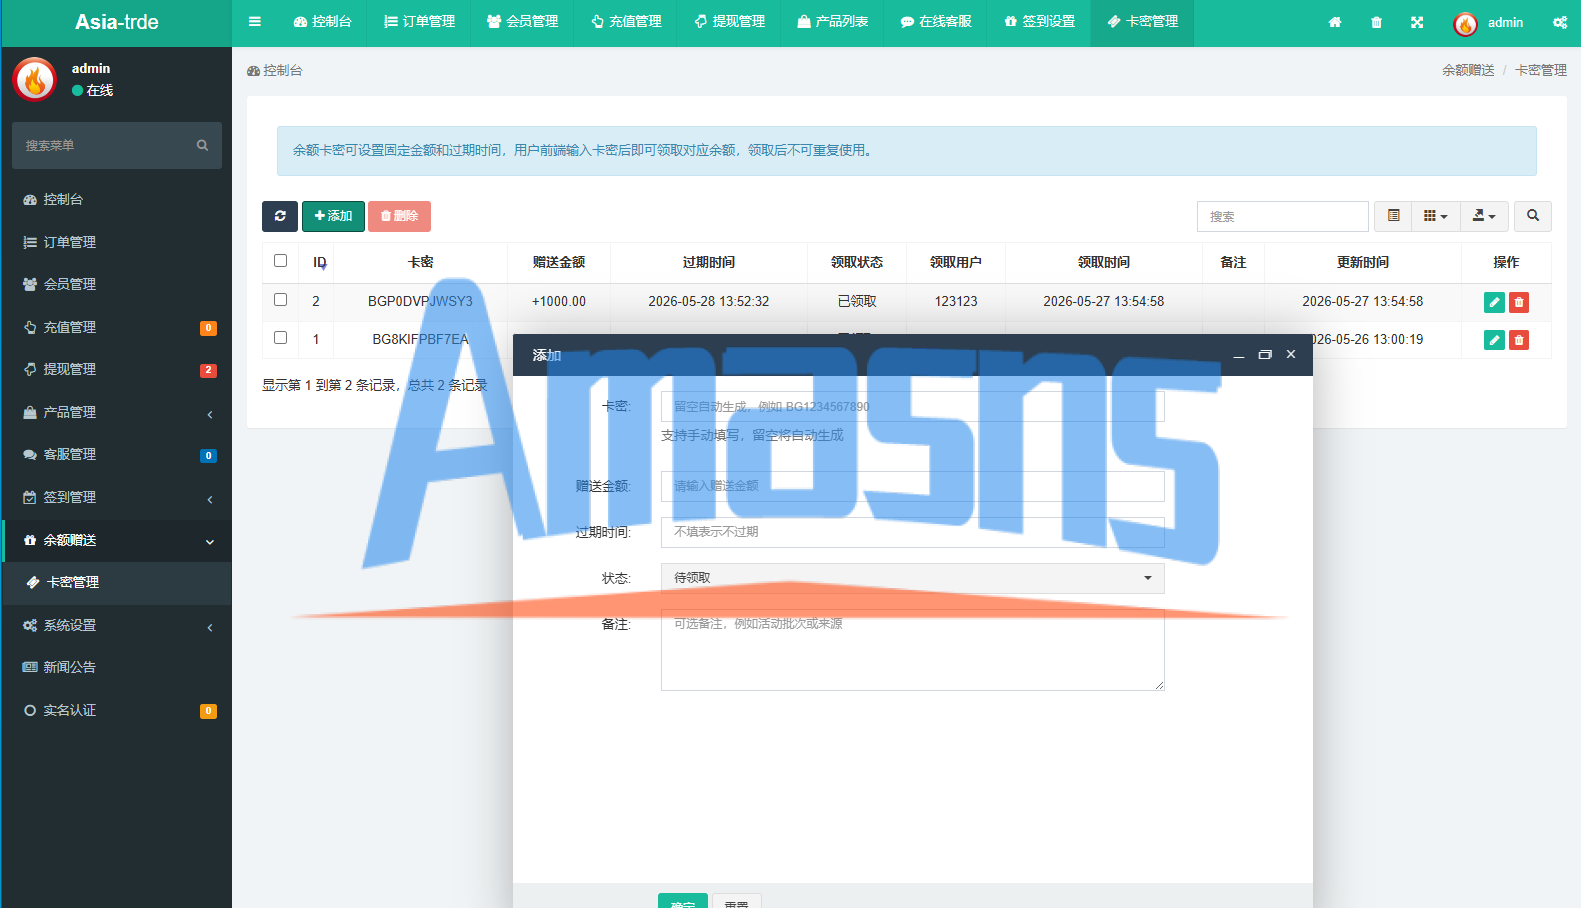Open the columns dropdown in the table toolbar

(1435, 216)
